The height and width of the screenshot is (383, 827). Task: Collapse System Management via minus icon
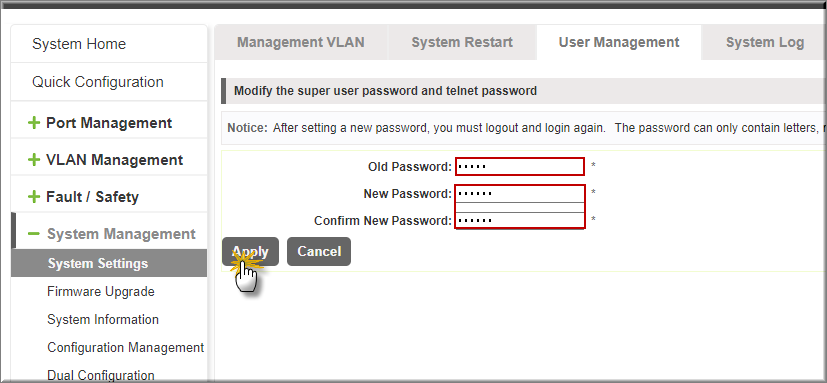click(x=34, y=234)
